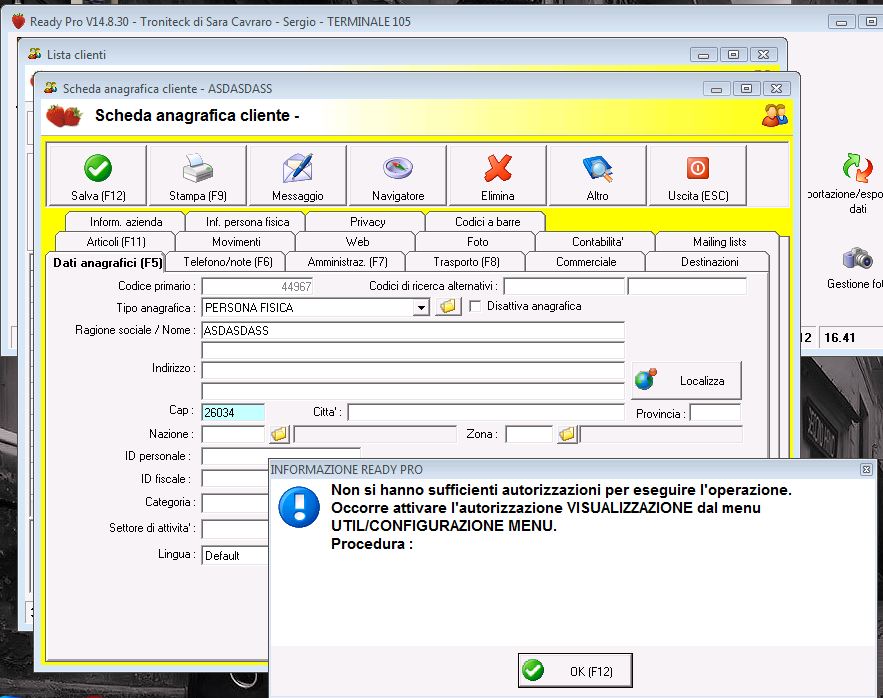
Task: Click the blue information exclamation icon
Action: (299, 506)
